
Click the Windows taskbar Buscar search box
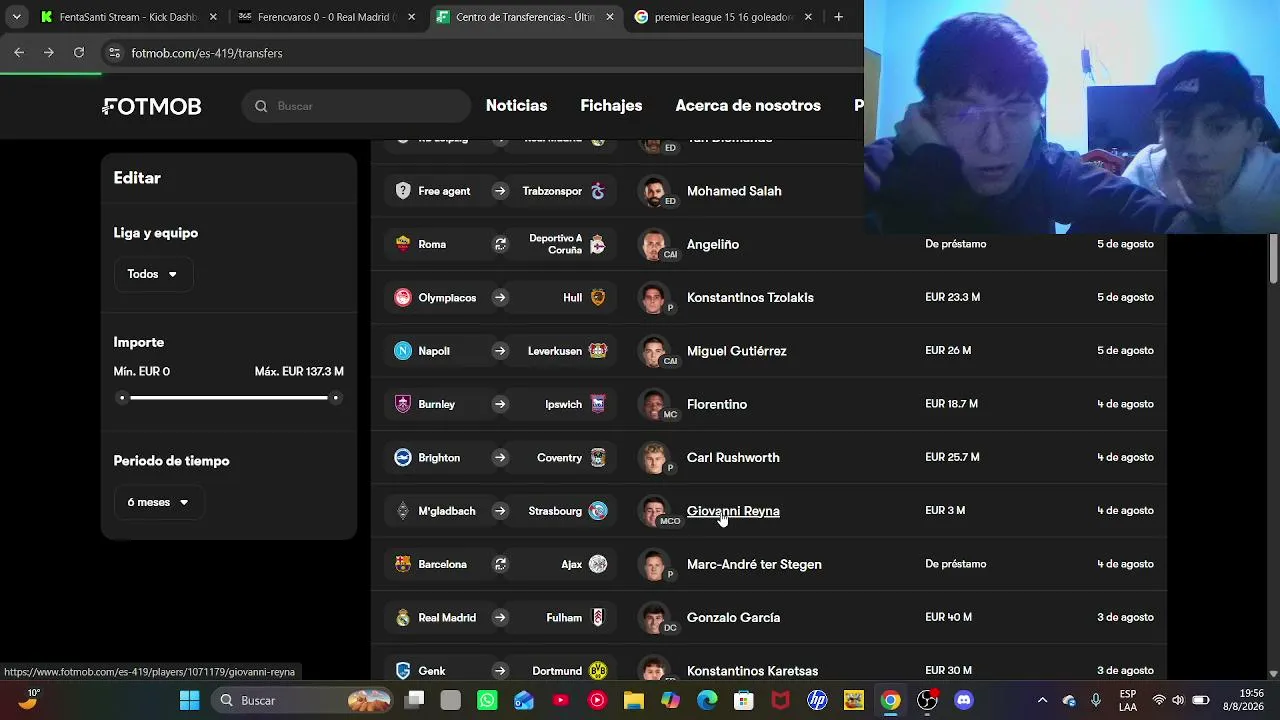pyautogui.click(x=302, y=700)
